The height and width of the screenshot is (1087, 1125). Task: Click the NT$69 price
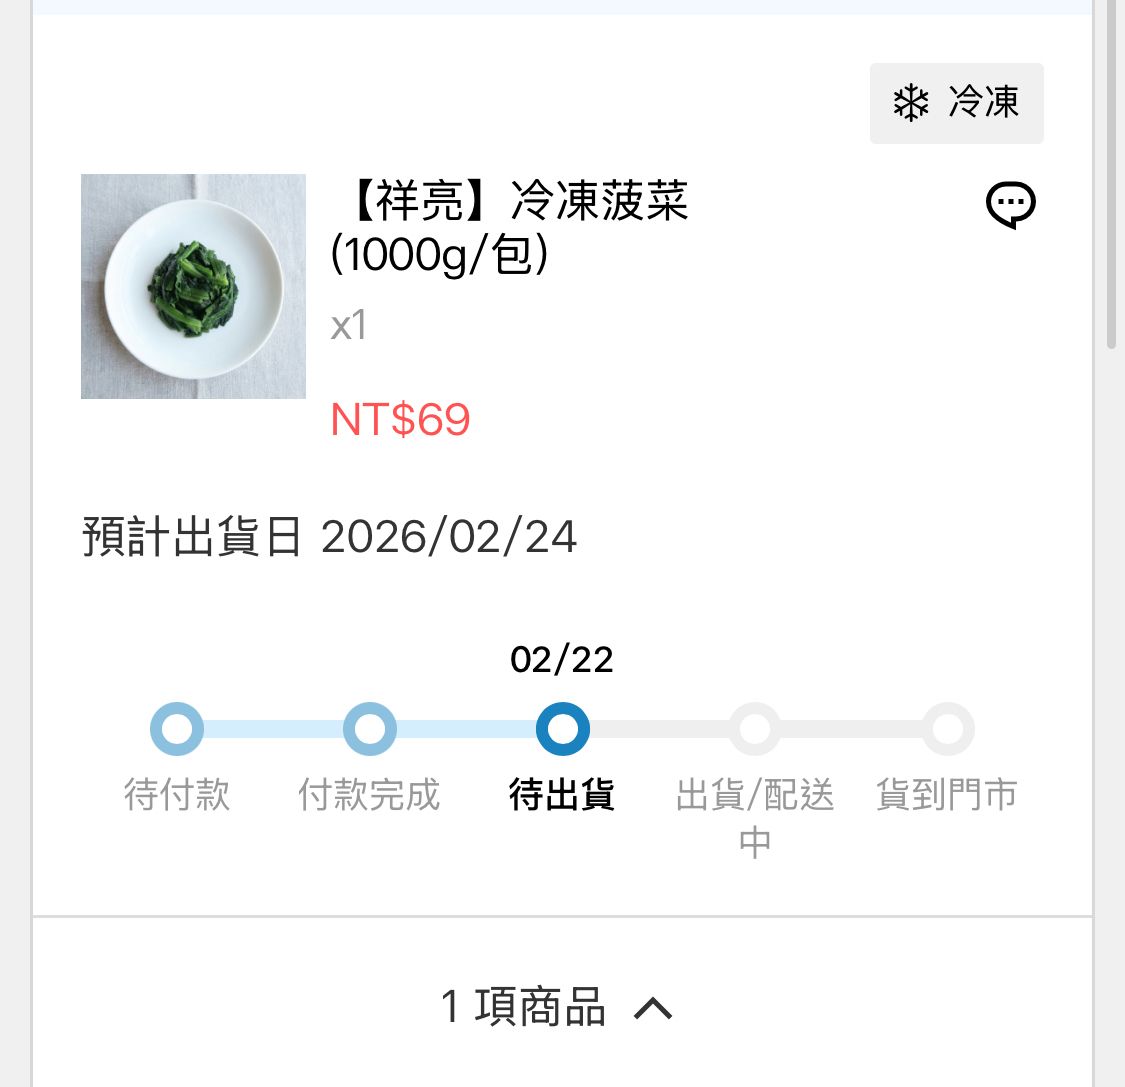tap(400, 420)
